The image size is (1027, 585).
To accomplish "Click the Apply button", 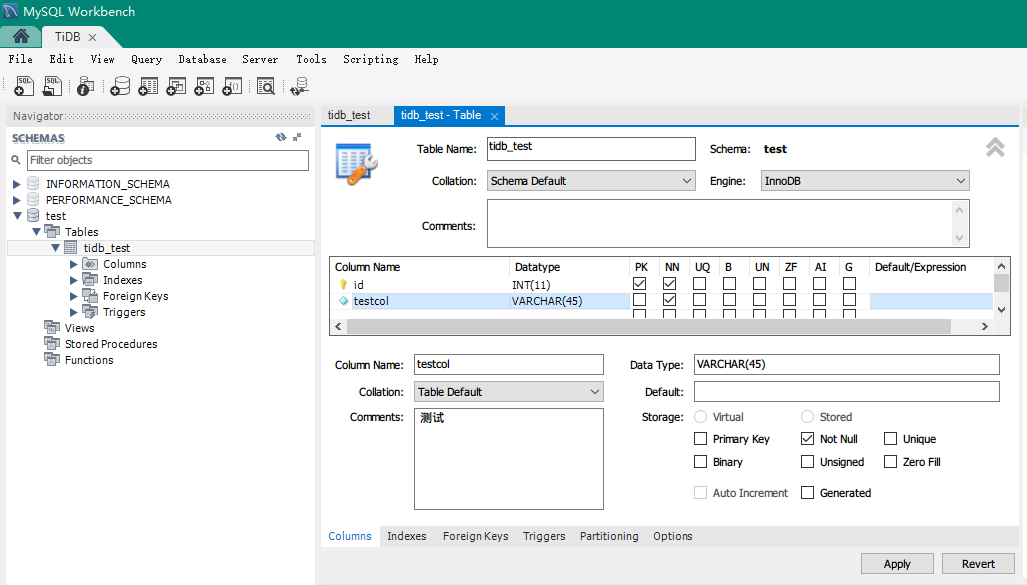I will tap(897, 564).
